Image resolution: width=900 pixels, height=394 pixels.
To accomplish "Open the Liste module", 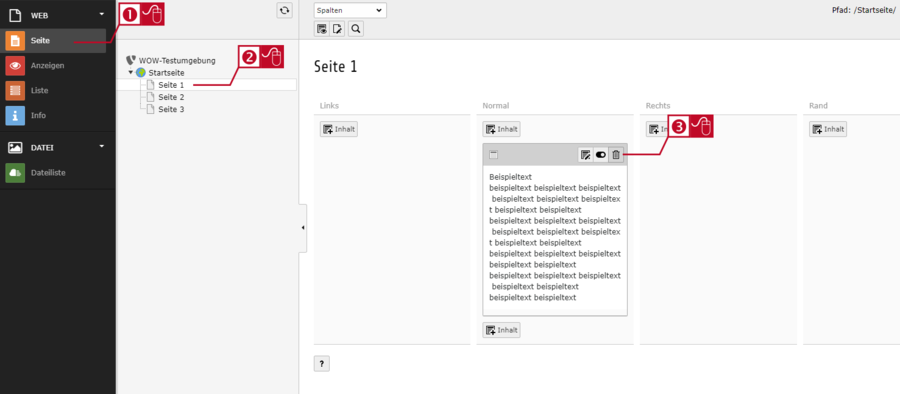I will (x=53, y=90).
